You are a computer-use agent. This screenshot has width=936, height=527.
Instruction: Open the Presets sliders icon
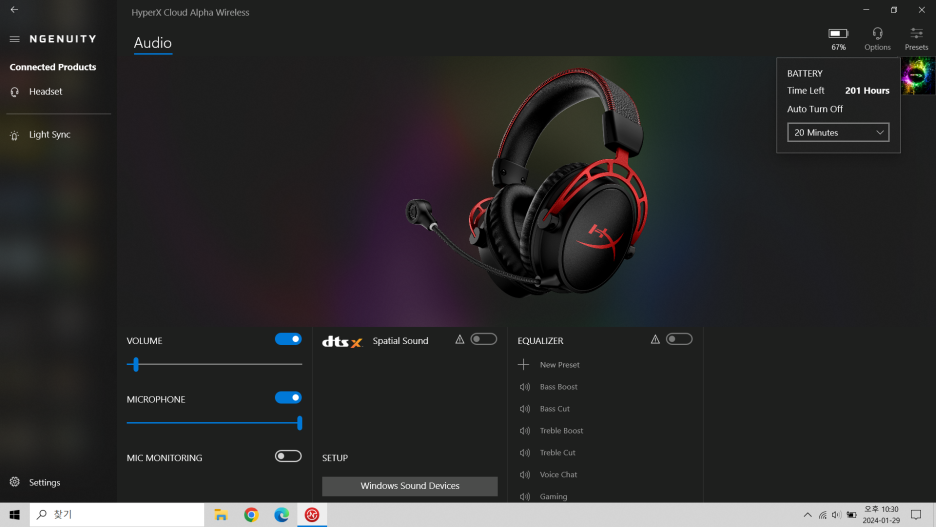(x=916, y=33)
